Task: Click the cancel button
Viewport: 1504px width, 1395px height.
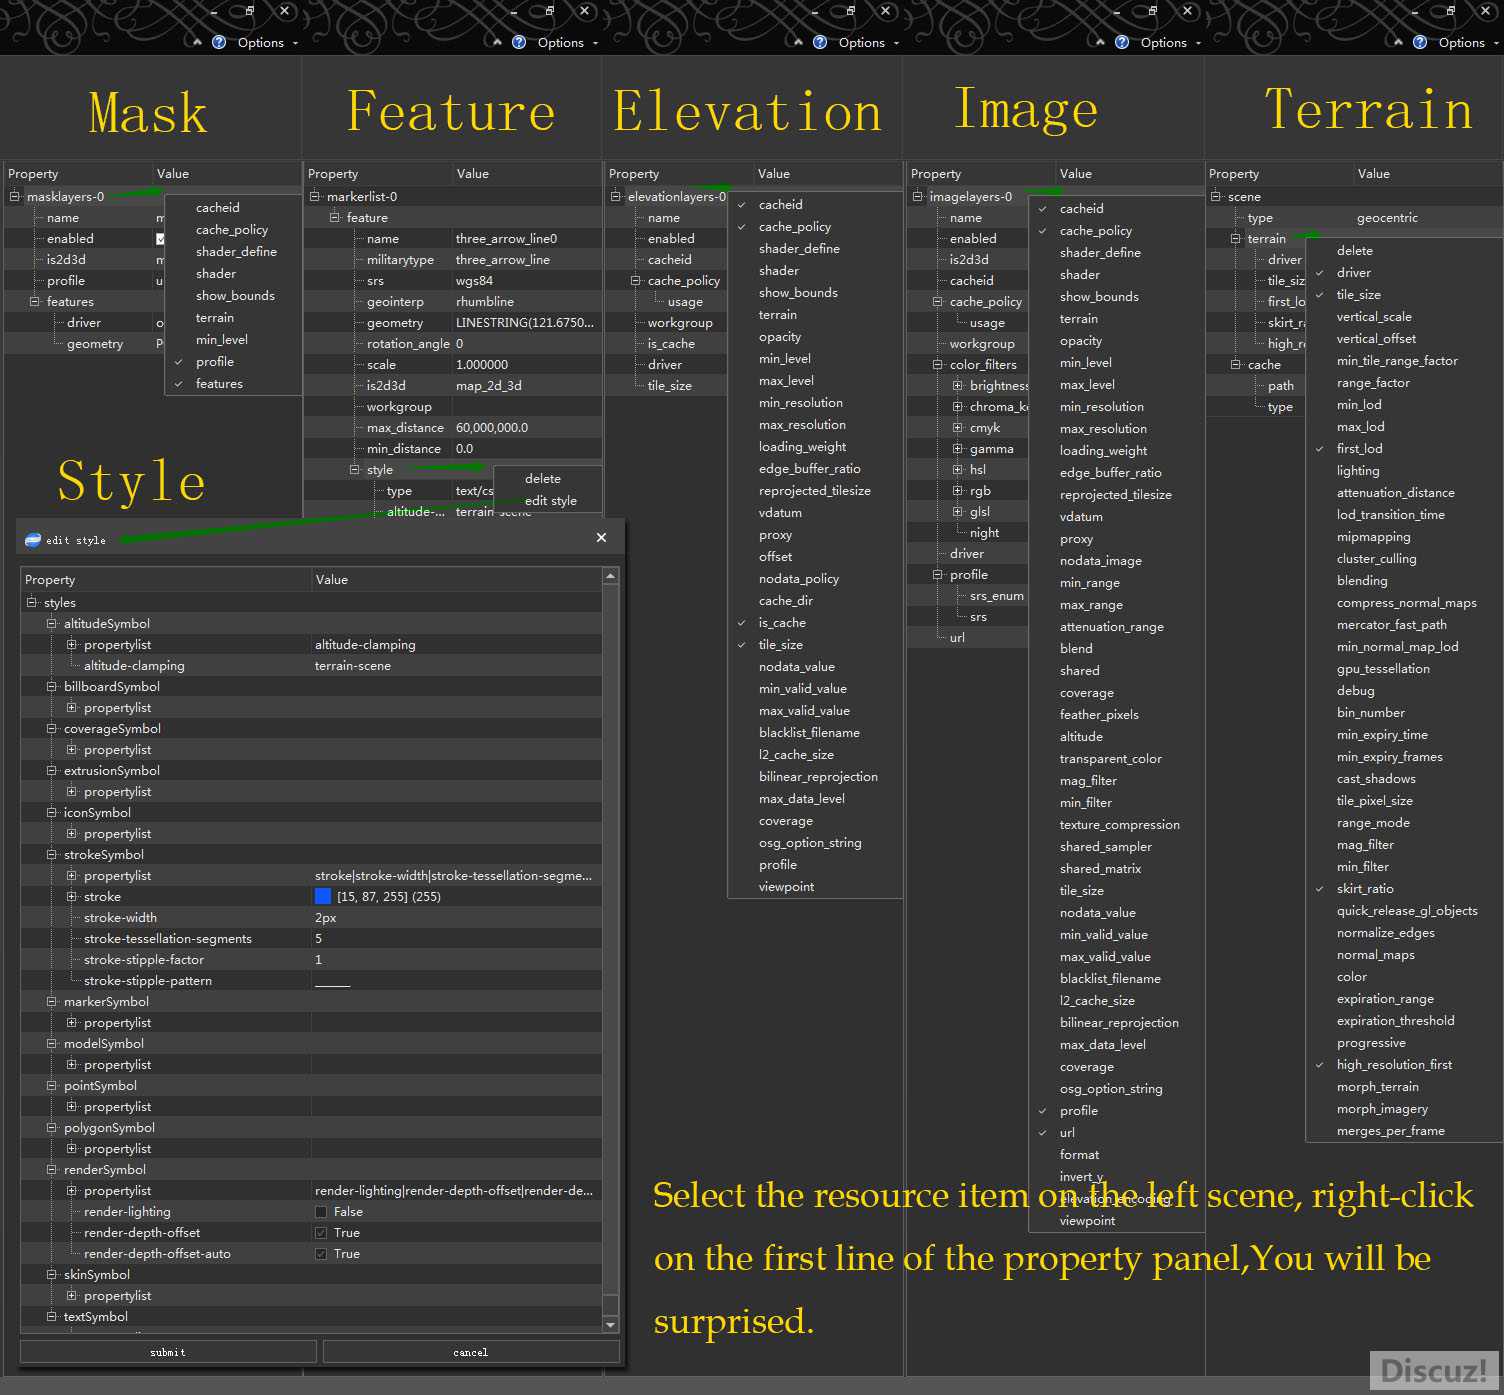Action: [471, 1352]
